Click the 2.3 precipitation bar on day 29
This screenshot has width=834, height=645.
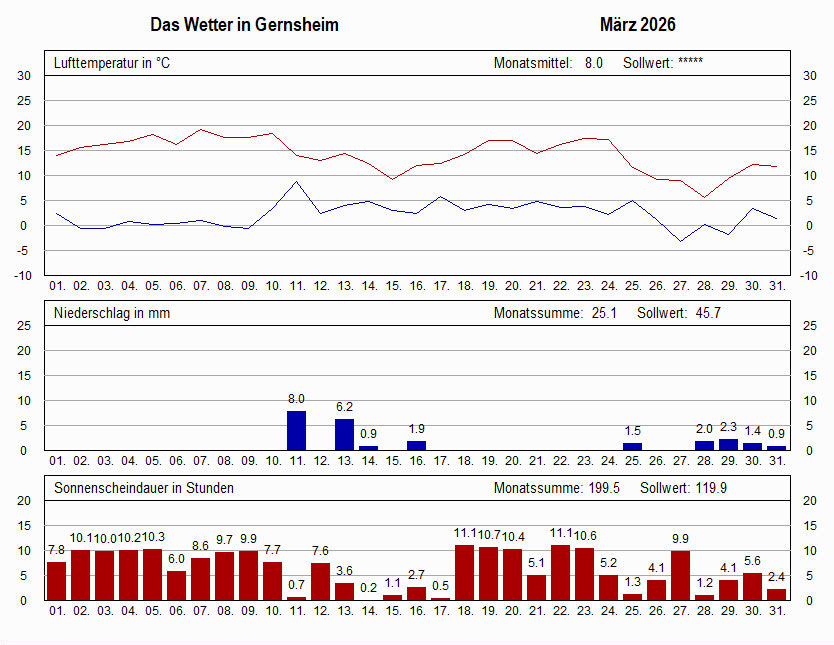pyautogui.click(x=728, y=445)
